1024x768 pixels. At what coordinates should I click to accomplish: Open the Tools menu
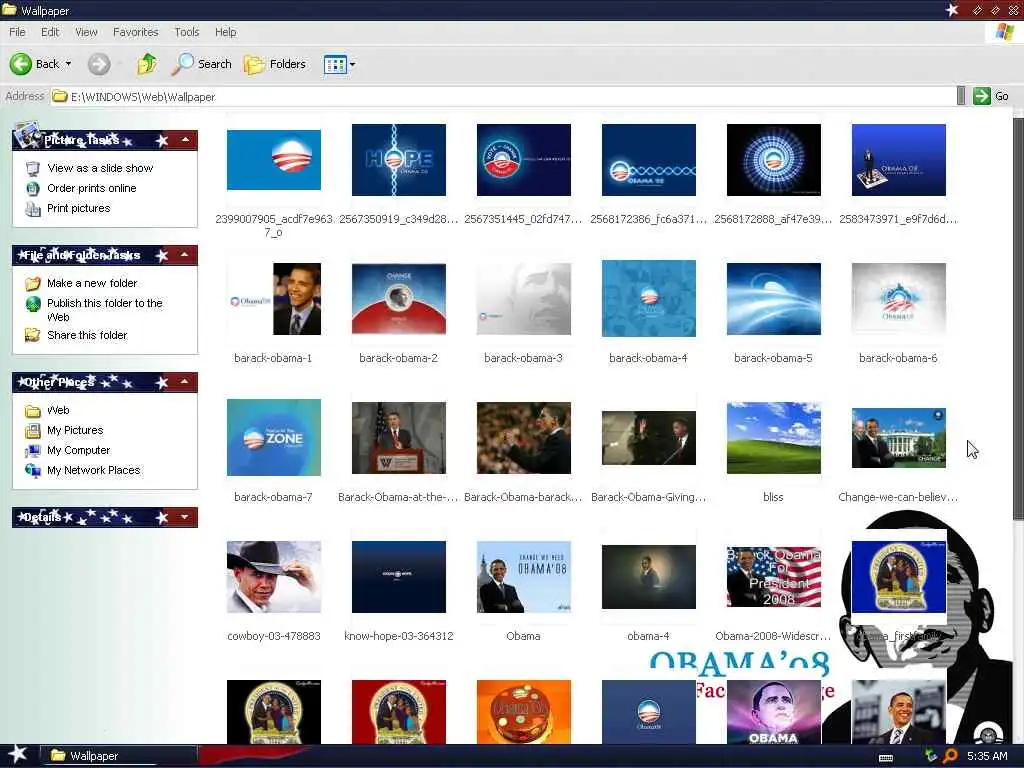point(187,32)
